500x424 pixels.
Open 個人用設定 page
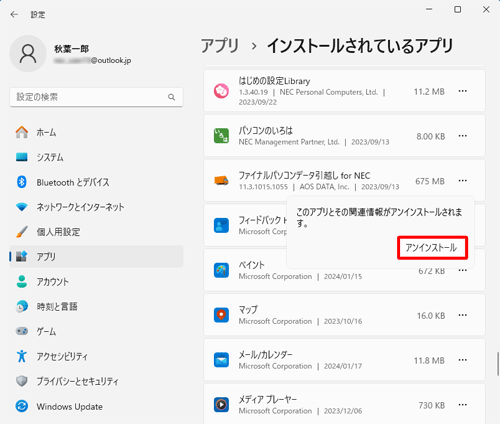(x=96, y=232)
